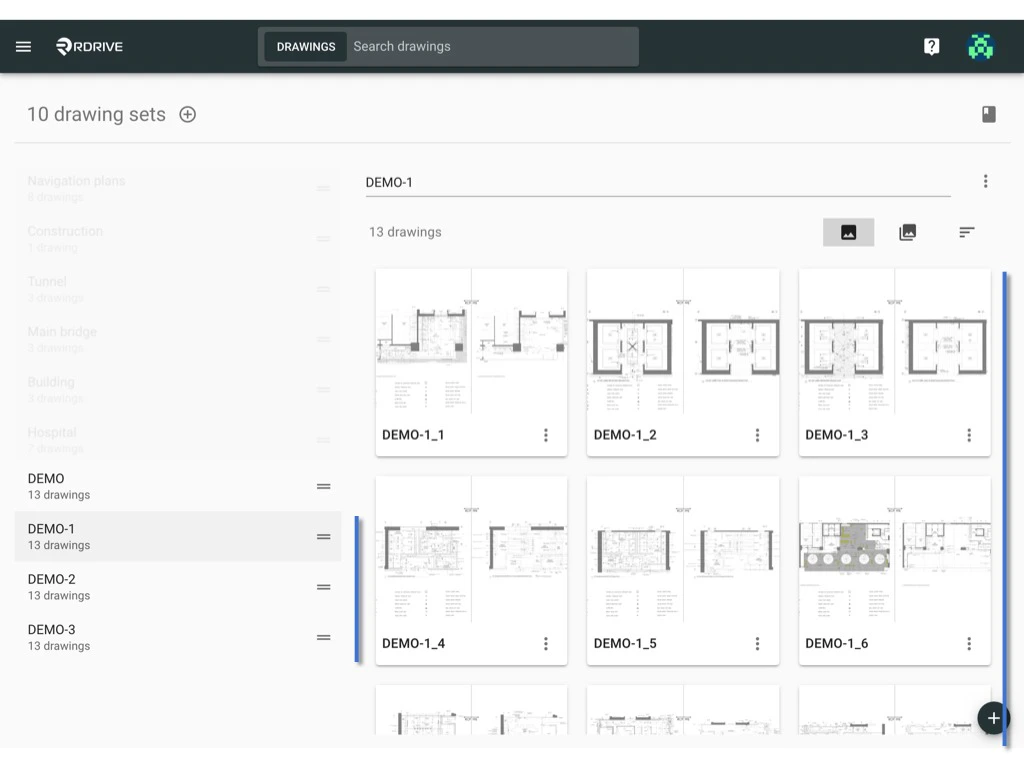Switch to image gallery stacked view

coord(908,232)
